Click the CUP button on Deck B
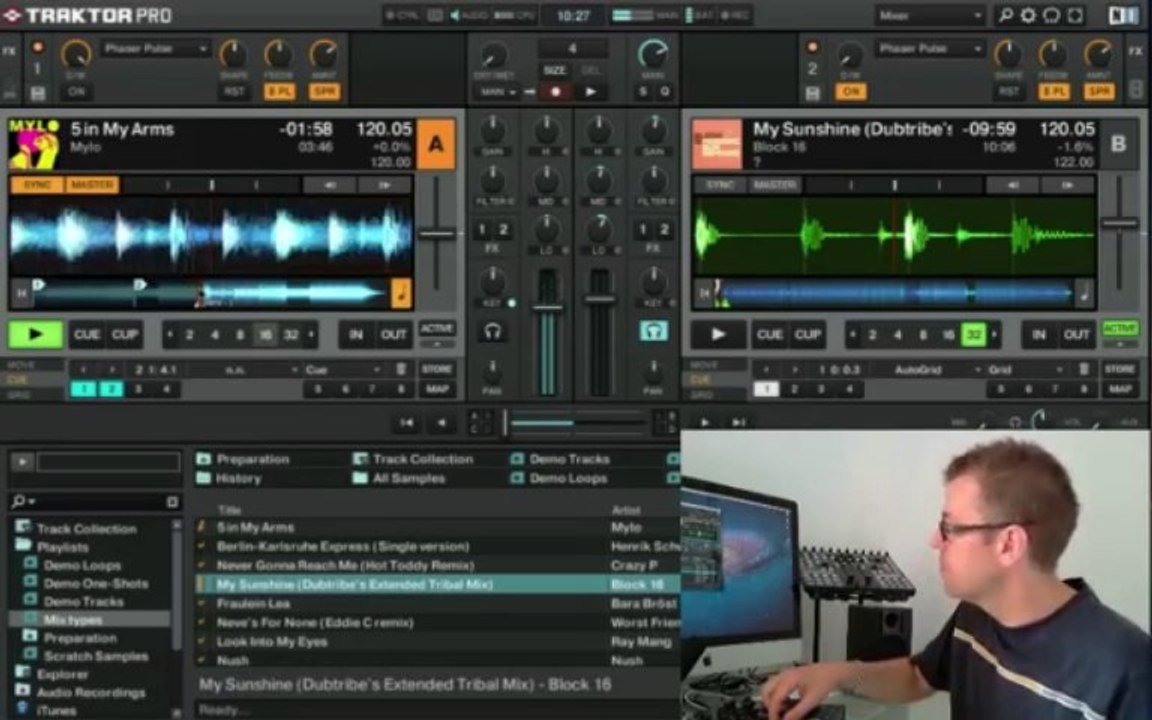 [x=807, y=335]
